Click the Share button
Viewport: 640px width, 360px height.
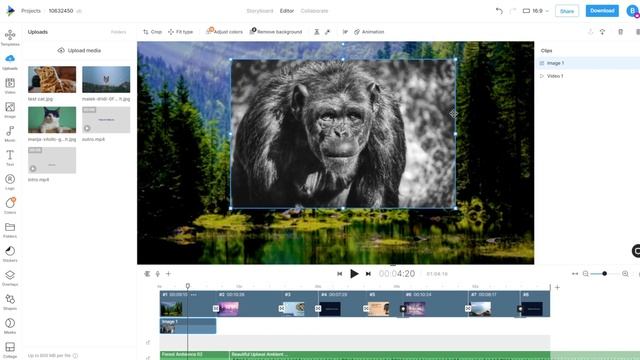tap(567, 11)
